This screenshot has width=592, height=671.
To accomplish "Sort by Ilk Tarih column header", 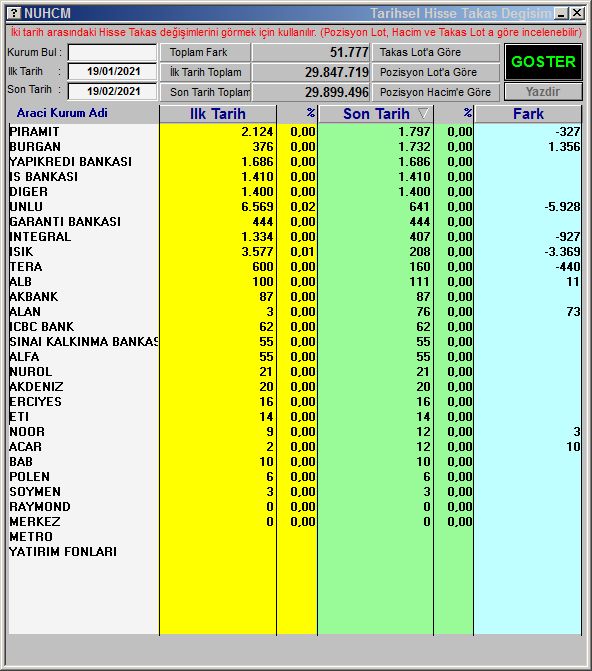I will coord(218,114).
